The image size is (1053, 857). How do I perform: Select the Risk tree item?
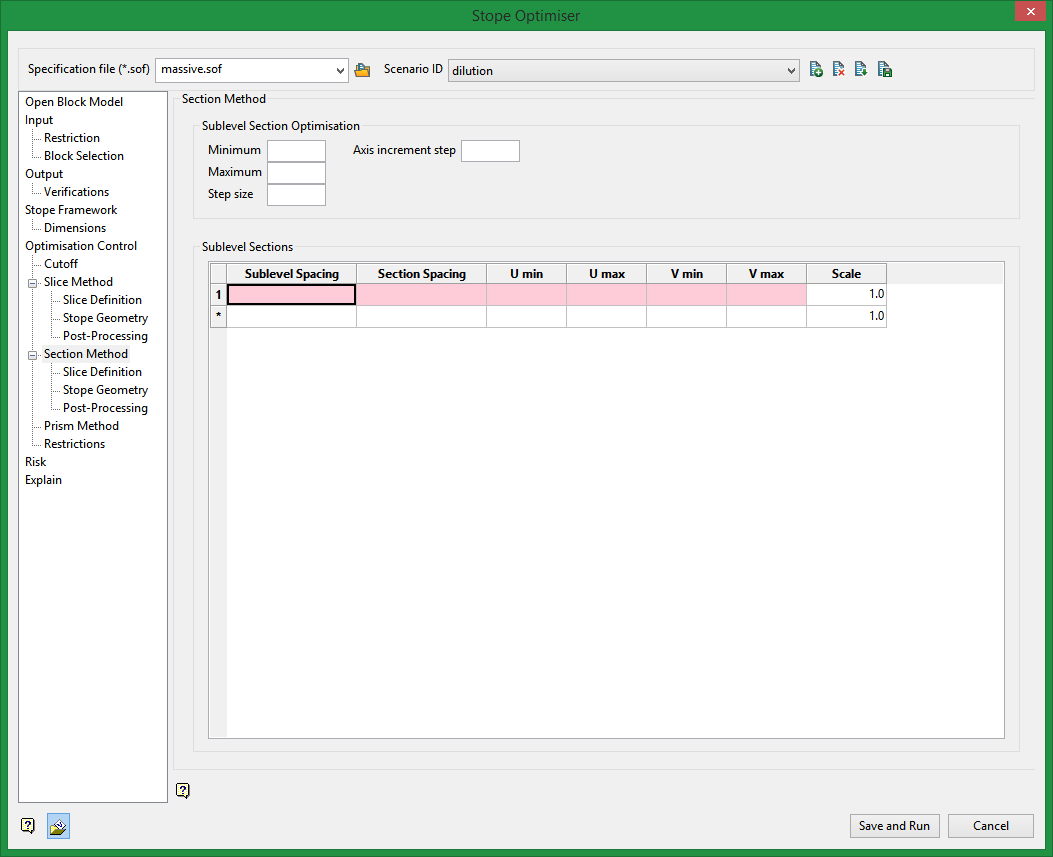pos(36,462)
